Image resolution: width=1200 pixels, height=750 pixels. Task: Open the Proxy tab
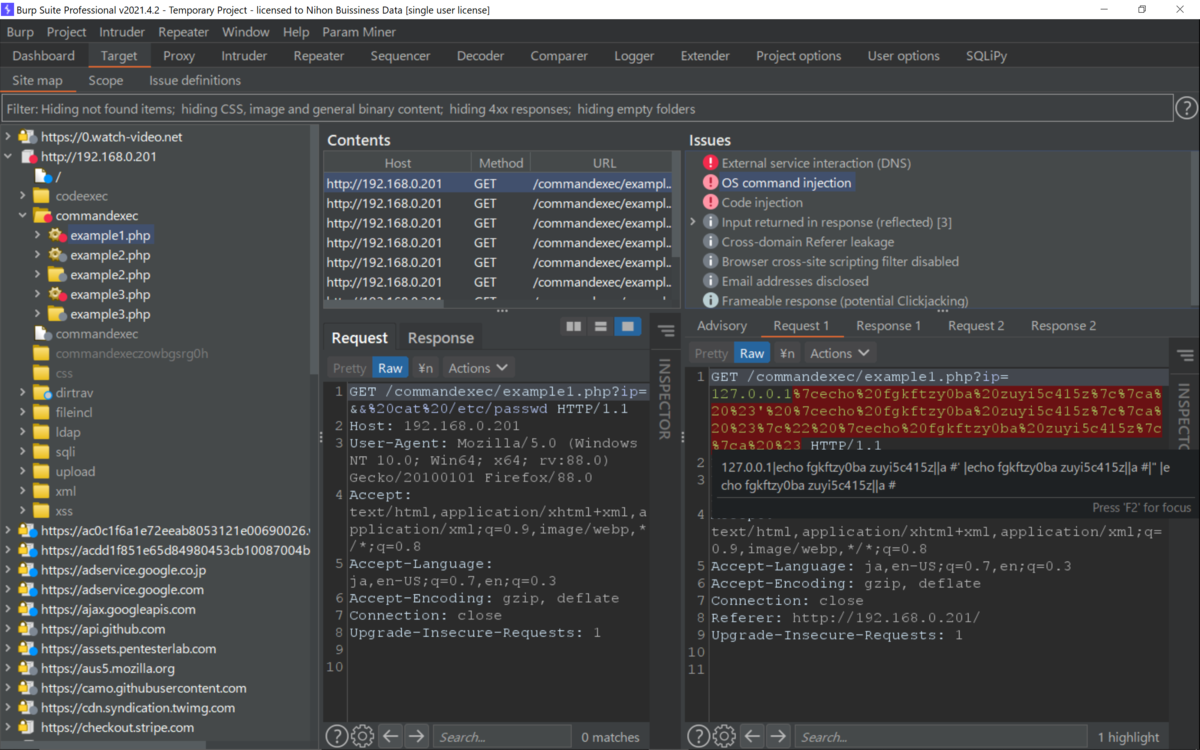point(179,56)
